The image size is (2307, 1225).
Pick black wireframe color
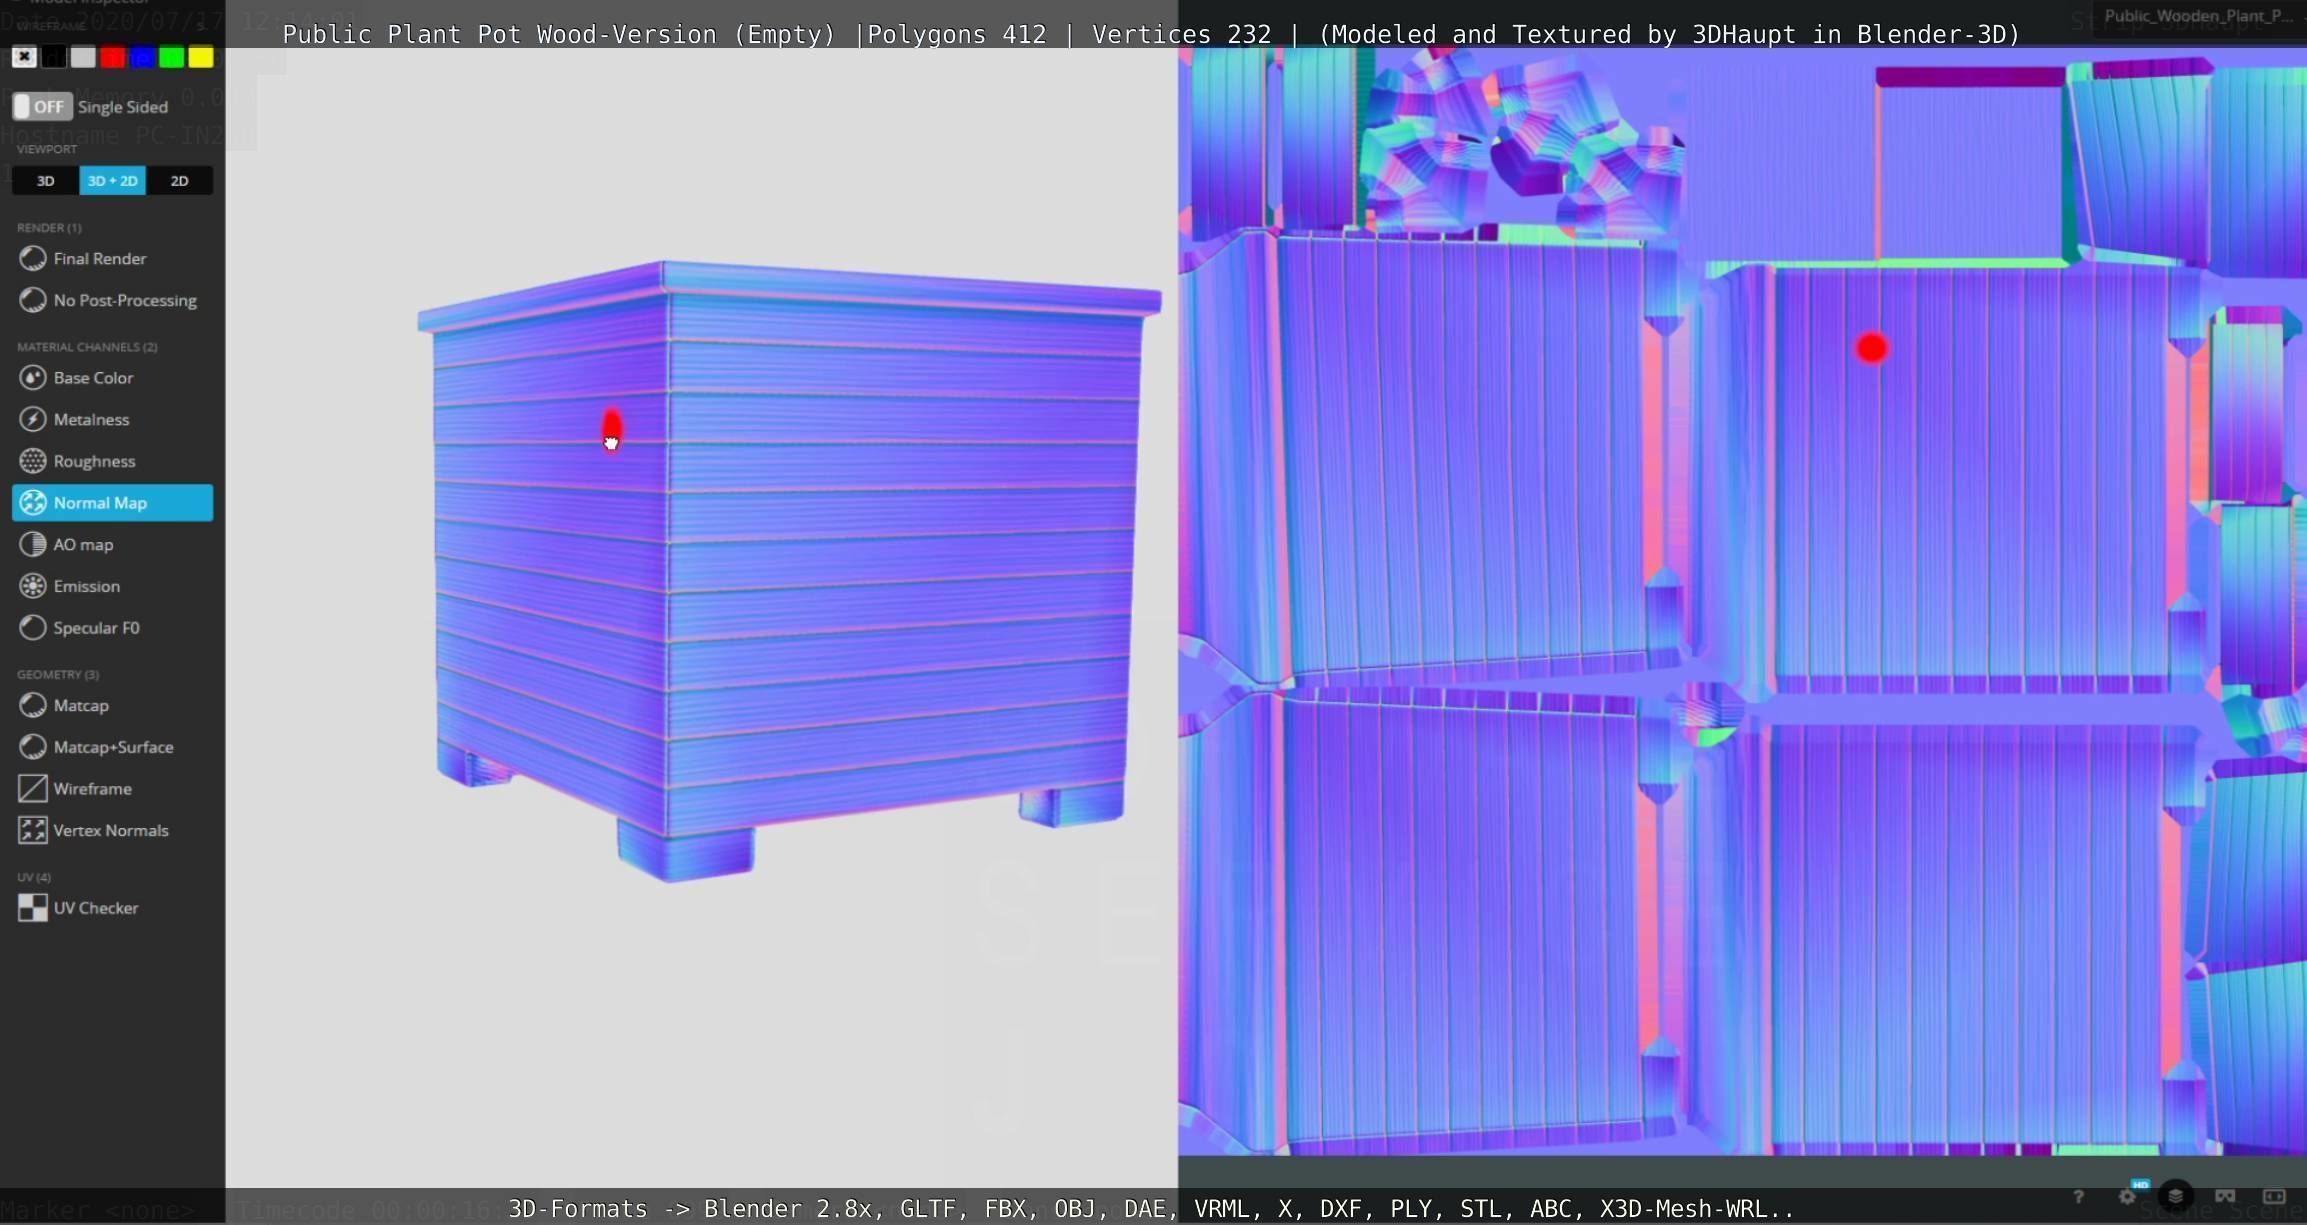point(54,57)
